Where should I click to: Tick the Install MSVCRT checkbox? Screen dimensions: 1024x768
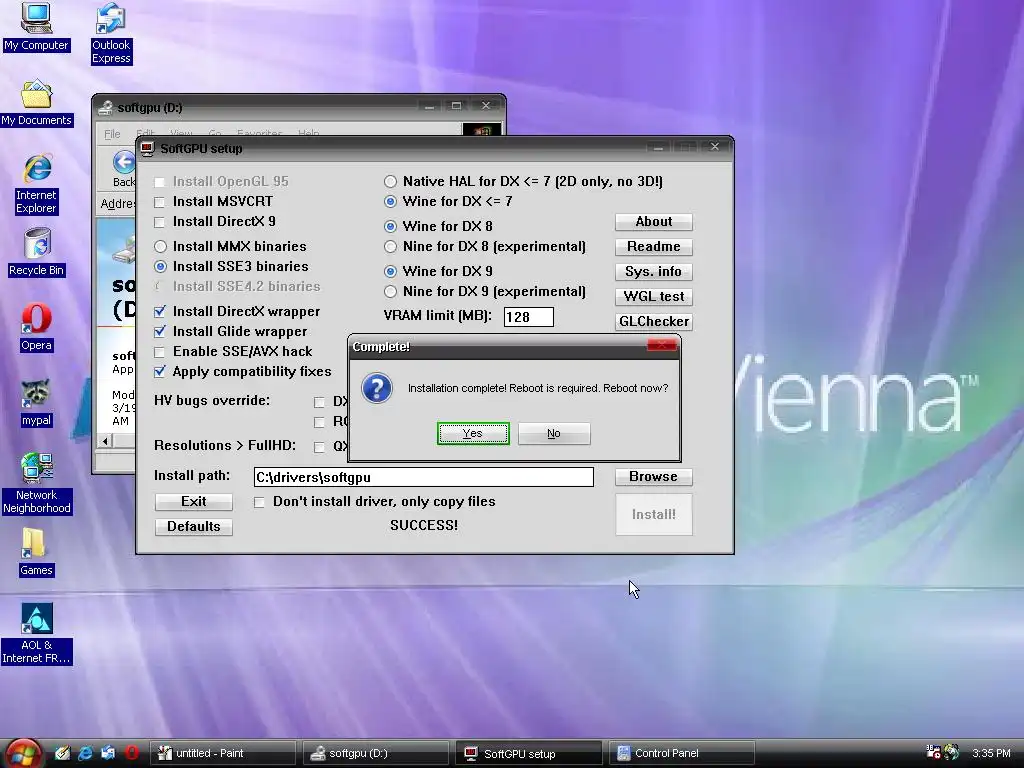coord(159,202)
